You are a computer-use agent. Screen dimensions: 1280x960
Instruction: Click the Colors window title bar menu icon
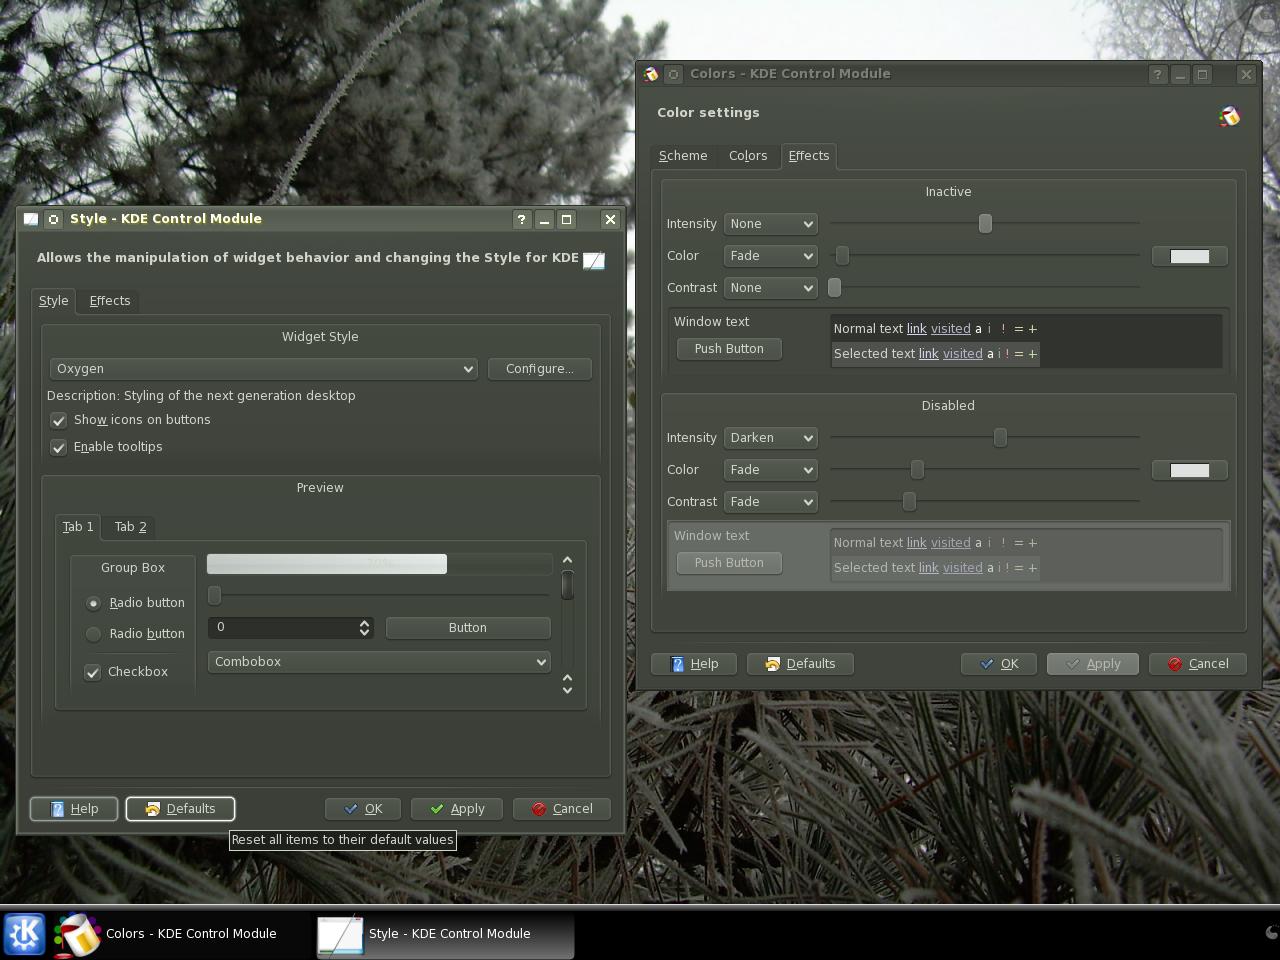pos(651,74)
